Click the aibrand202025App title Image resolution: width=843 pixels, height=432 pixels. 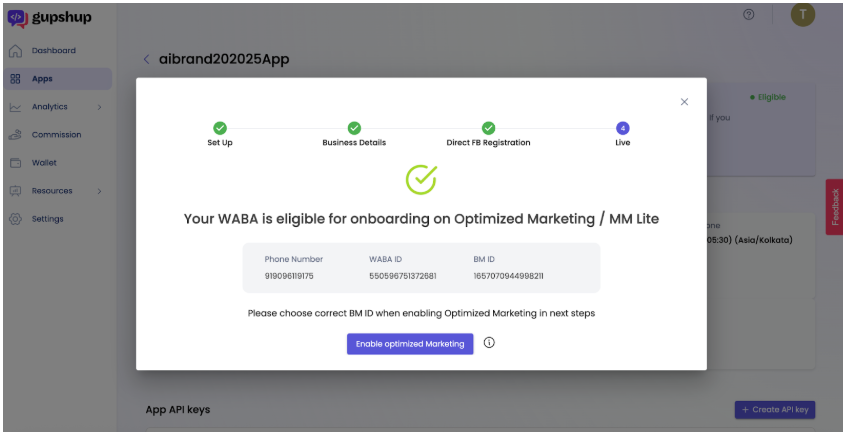(224, 59)
